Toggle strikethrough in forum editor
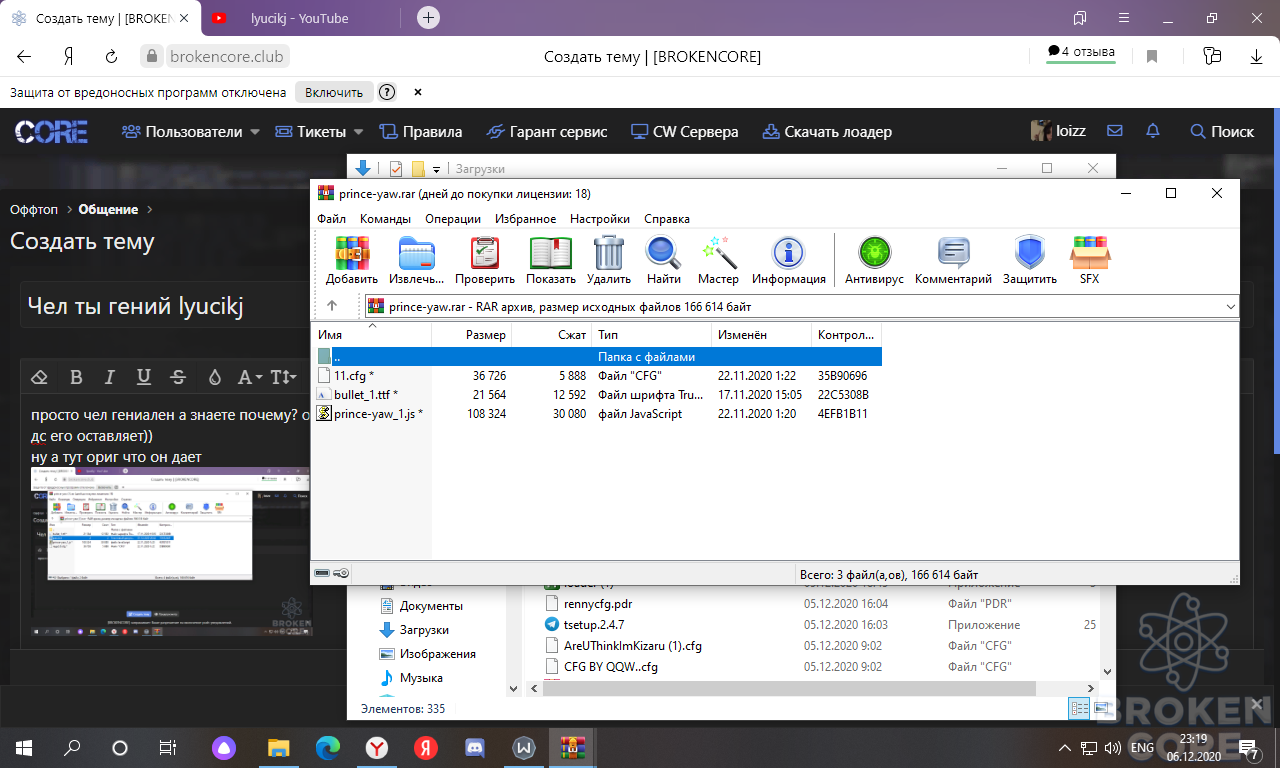The image size is (1280, 768). [178, 377]
